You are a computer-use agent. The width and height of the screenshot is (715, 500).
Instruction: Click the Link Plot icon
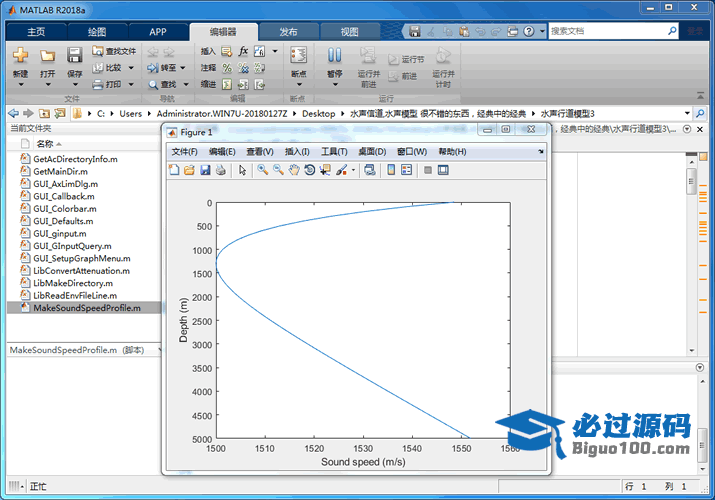coord(370,170)
